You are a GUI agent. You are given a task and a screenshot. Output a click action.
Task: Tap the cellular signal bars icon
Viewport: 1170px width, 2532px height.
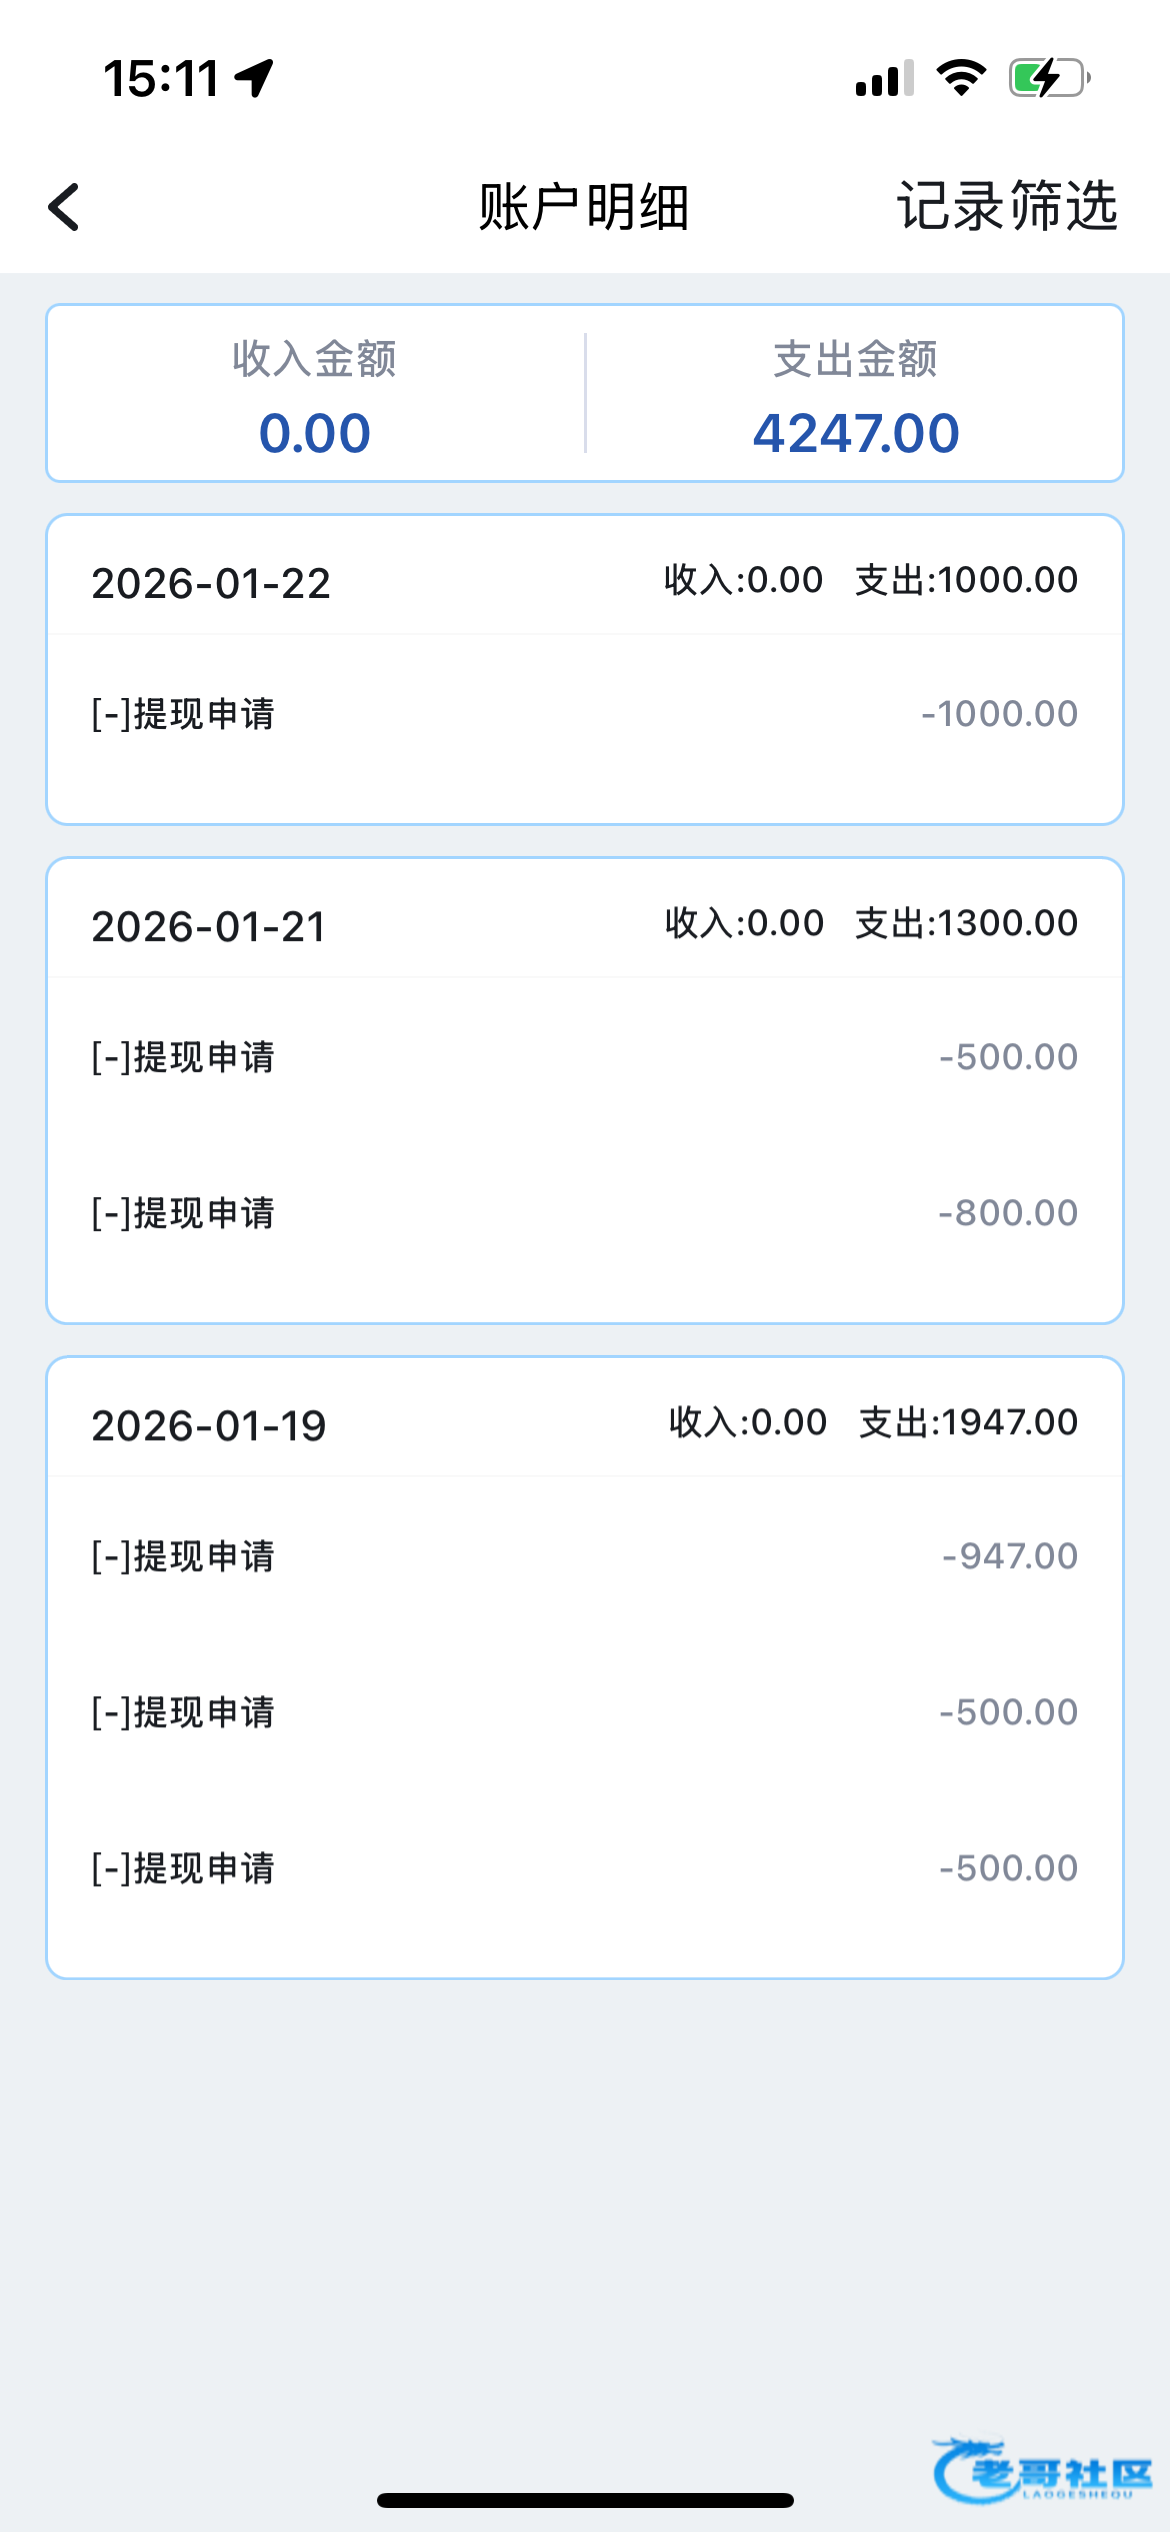[884, 78]
